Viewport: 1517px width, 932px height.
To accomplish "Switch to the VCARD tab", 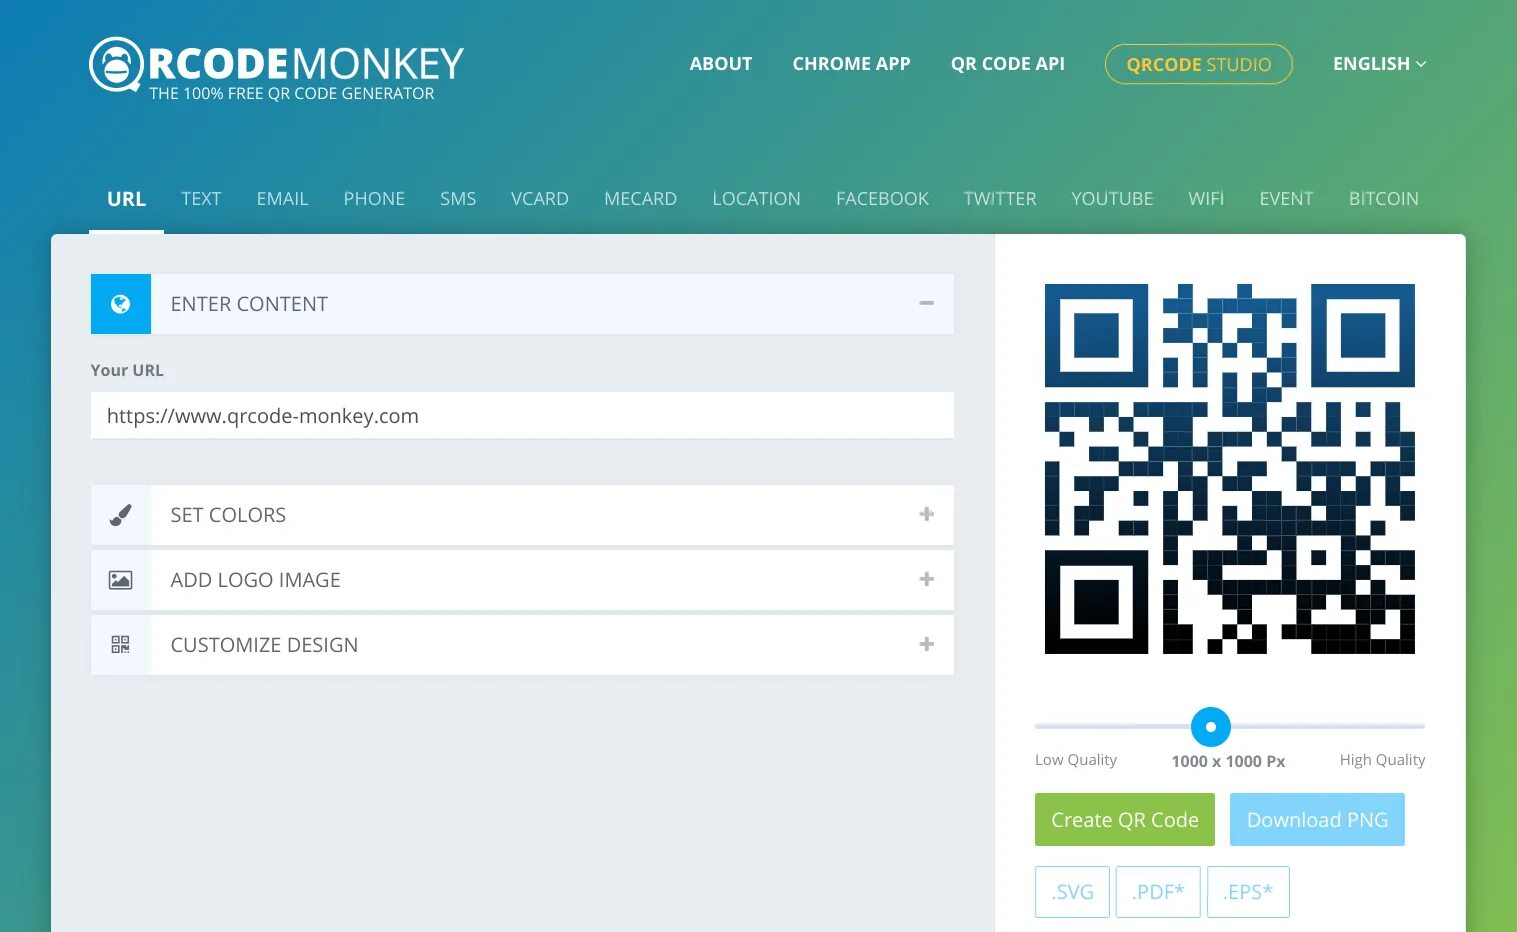I will click(540, 199).
